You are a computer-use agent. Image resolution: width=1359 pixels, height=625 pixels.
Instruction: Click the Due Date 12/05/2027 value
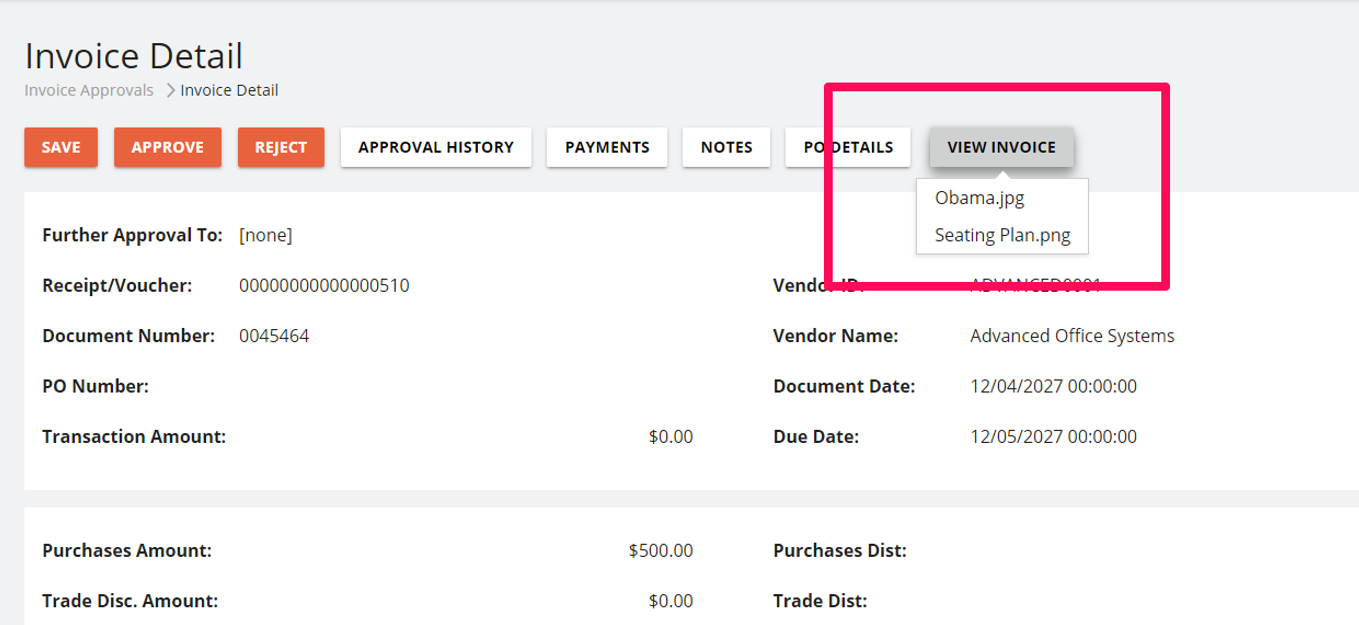coord(1053,436)
